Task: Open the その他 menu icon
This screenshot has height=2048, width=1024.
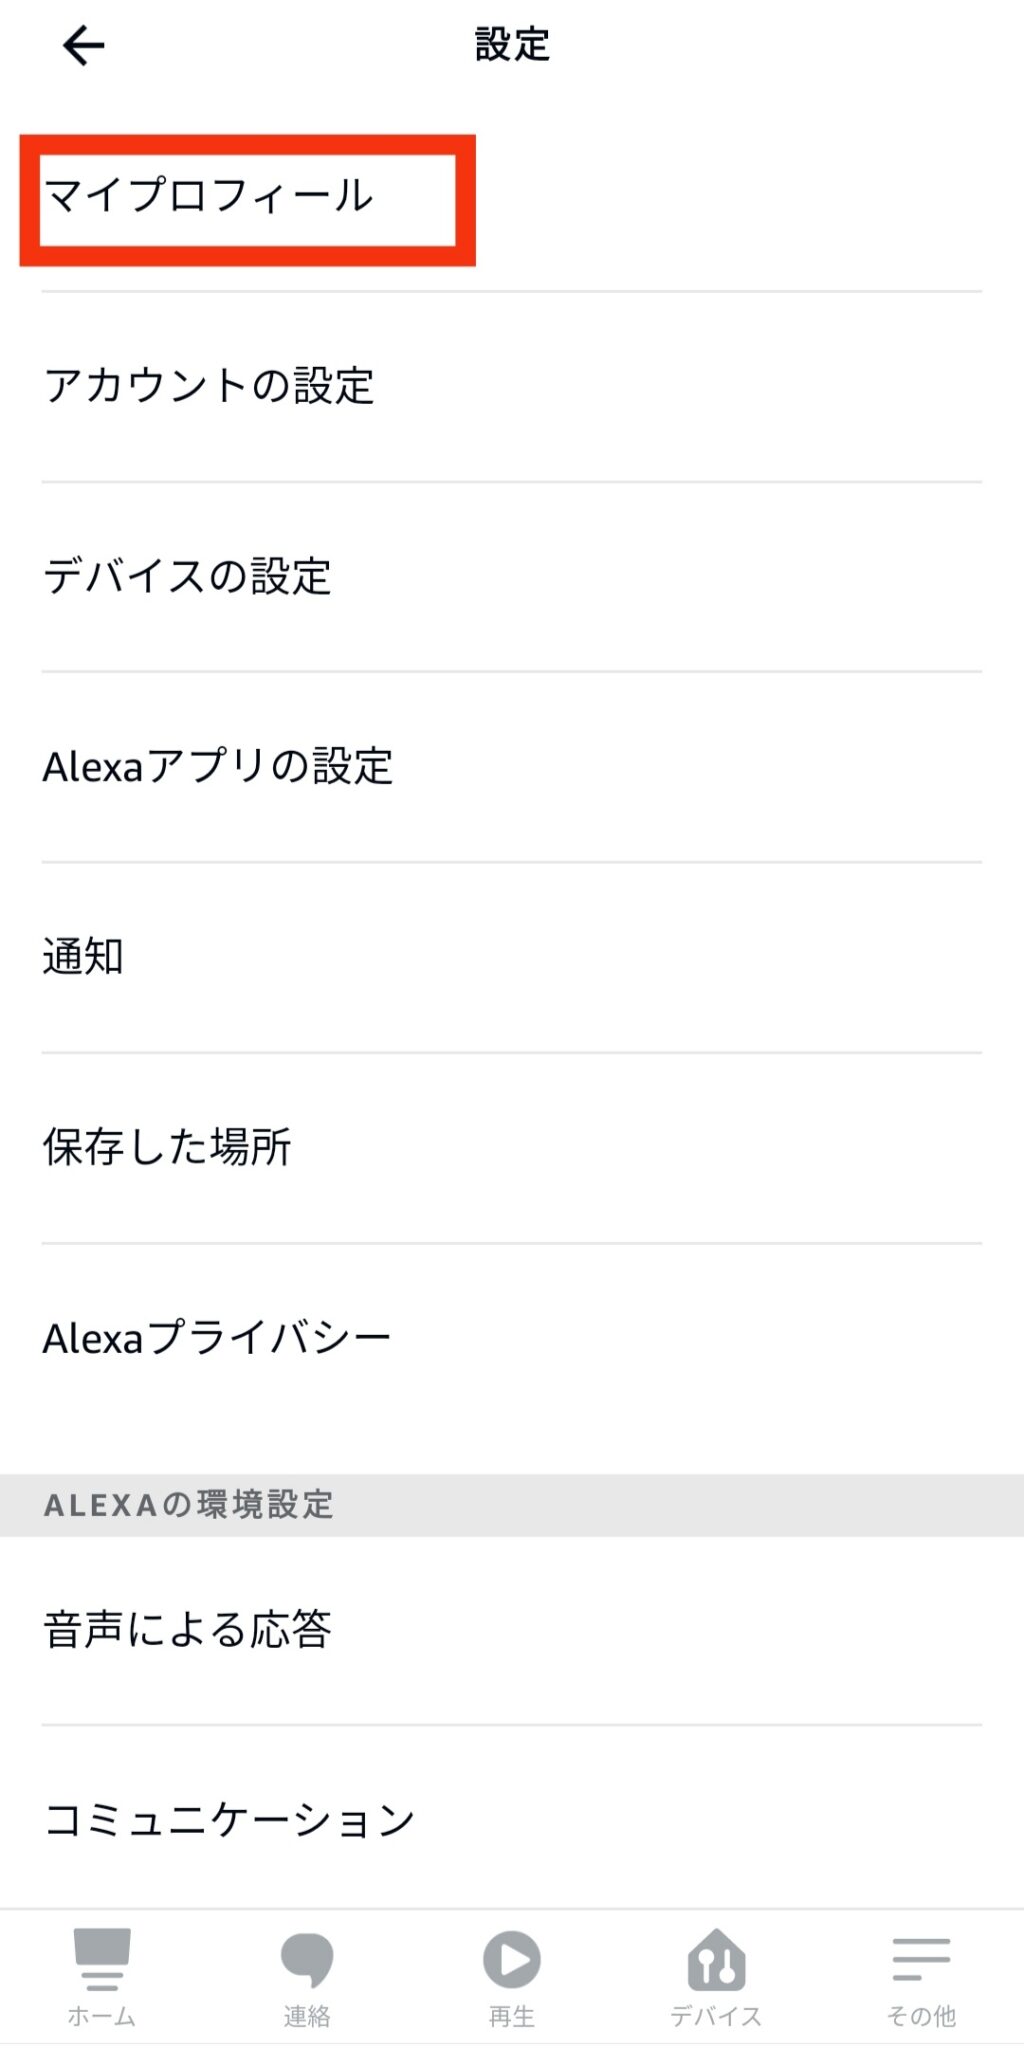Action: (x=921, y=1959)
